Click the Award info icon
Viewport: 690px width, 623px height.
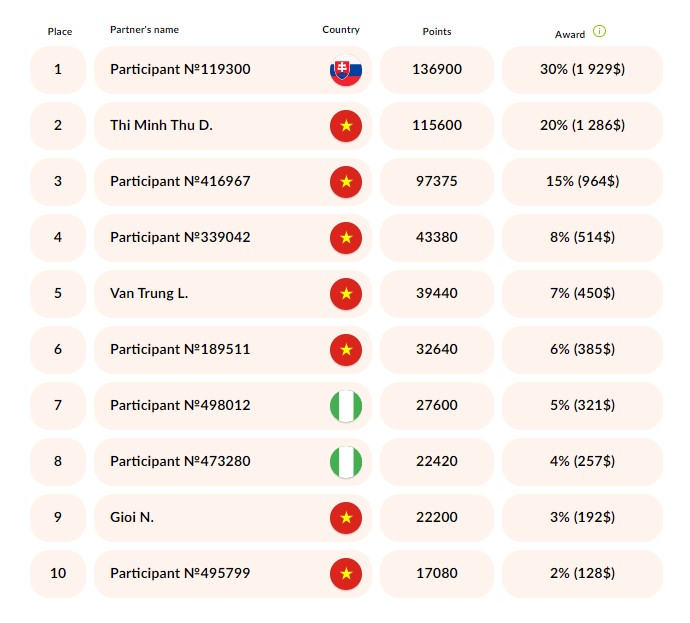599,31
